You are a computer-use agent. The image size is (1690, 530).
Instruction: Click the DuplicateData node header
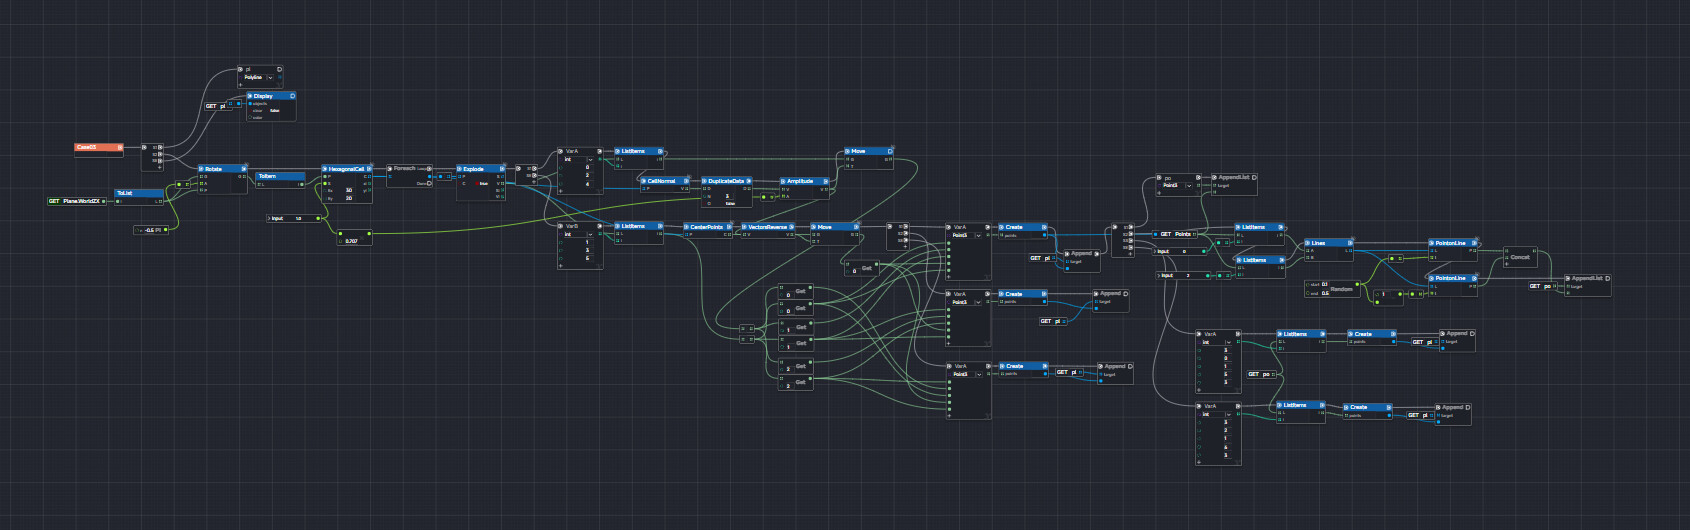point(728,181)
